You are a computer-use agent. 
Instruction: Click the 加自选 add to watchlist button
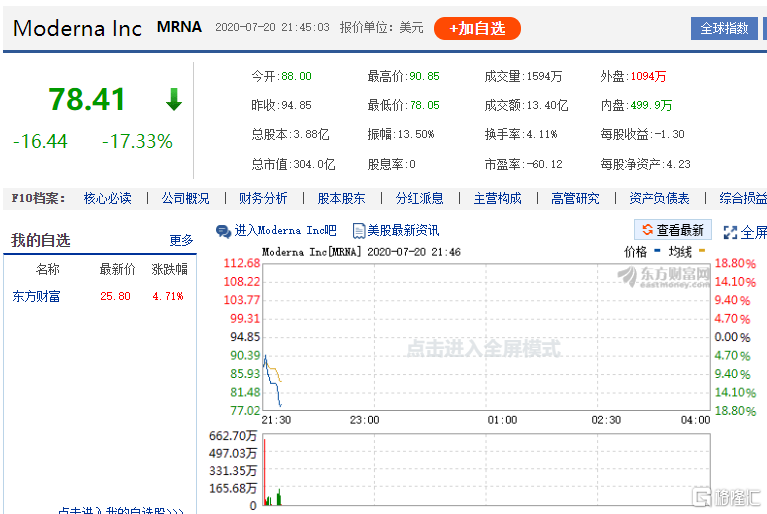pyautogui.click(x=477, y=28)
